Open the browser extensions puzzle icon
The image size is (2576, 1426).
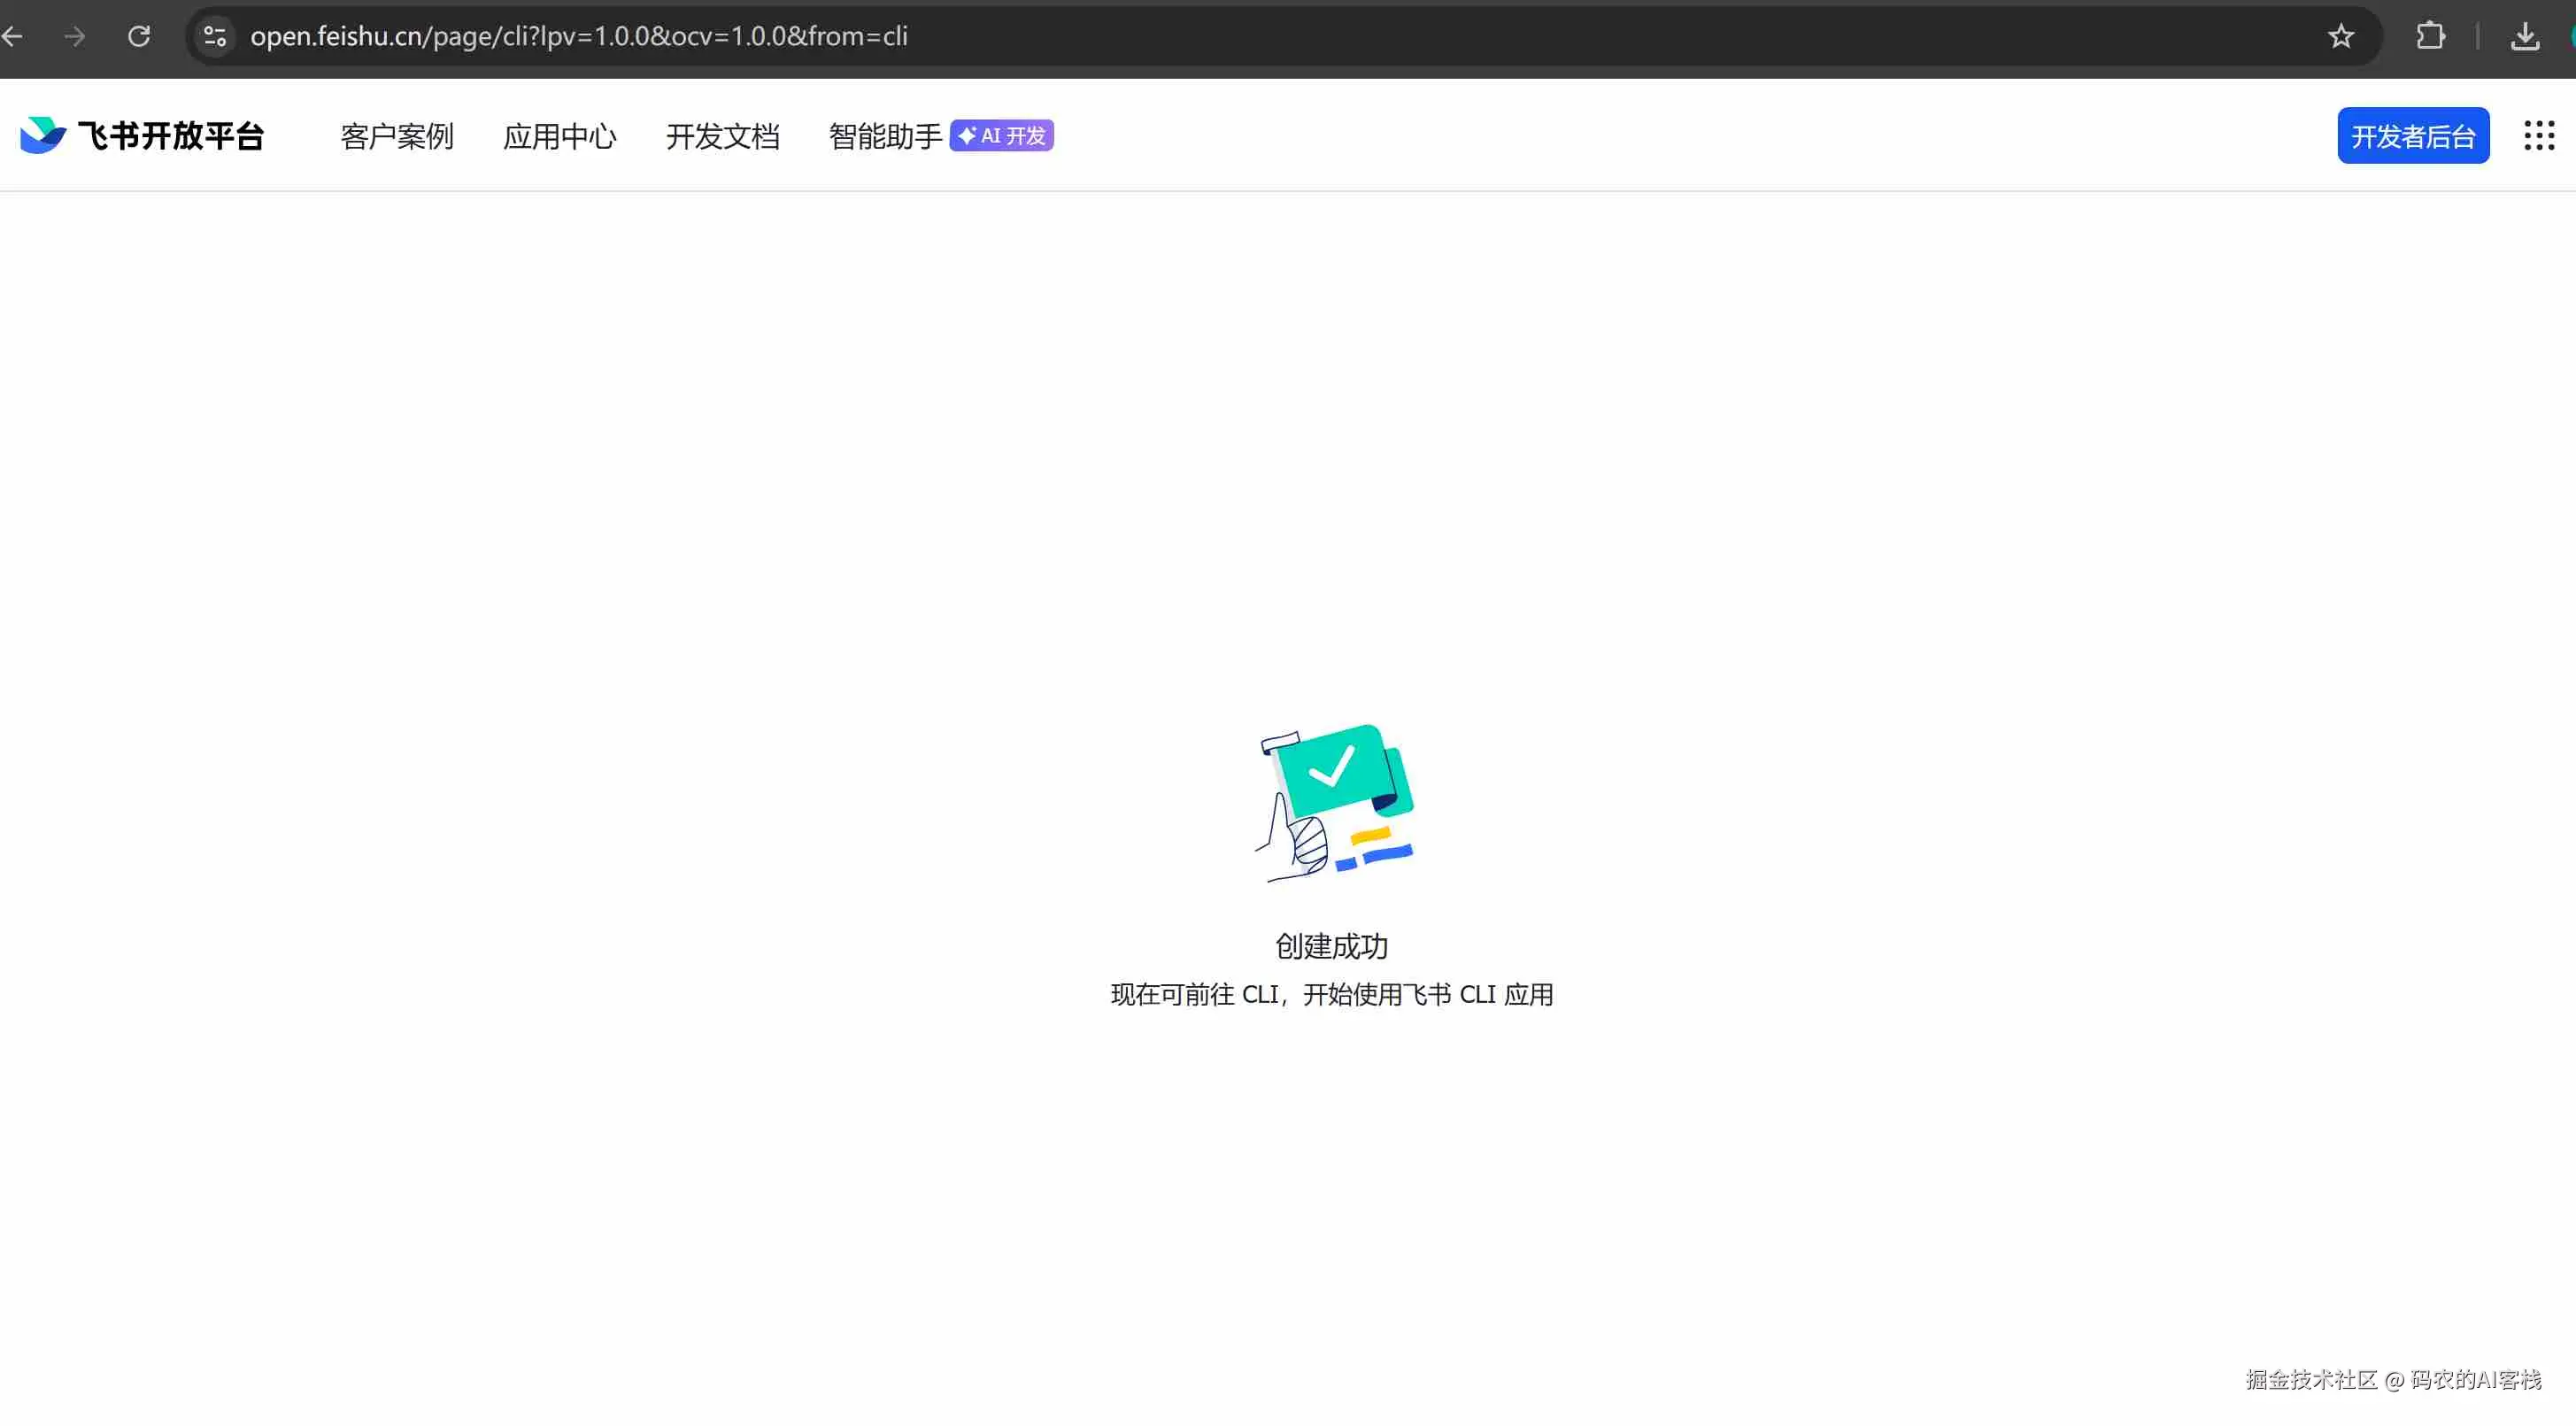coord(2430,36)
